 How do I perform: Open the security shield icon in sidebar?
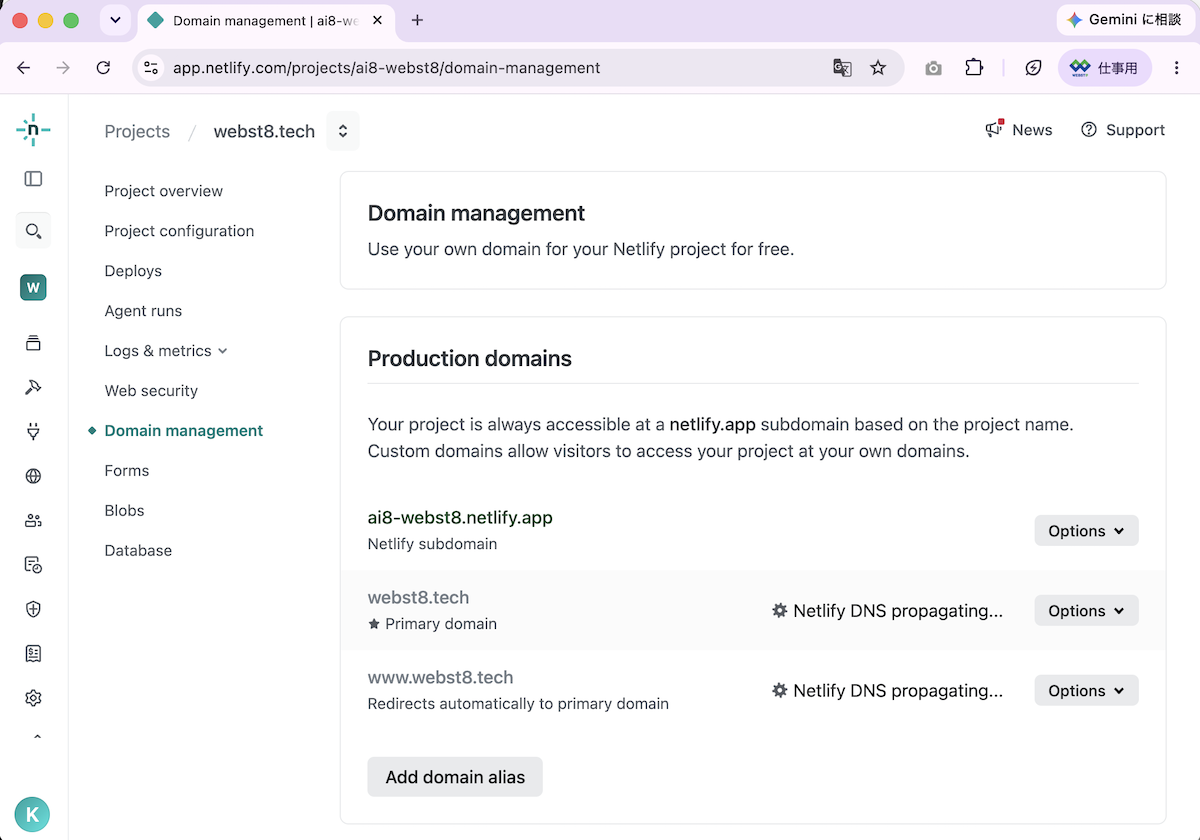[33, 609]
